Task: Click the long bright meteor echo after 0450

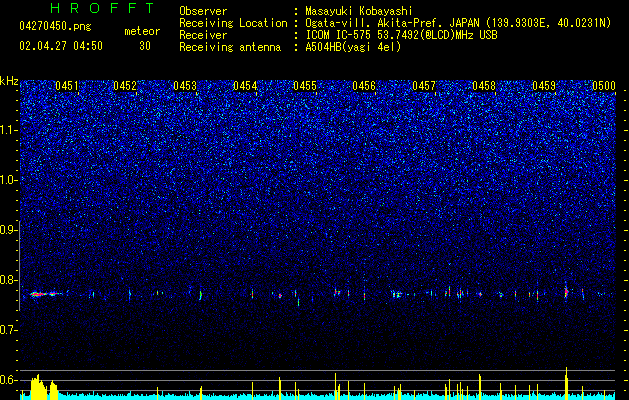Action: [x=46, y=294]
